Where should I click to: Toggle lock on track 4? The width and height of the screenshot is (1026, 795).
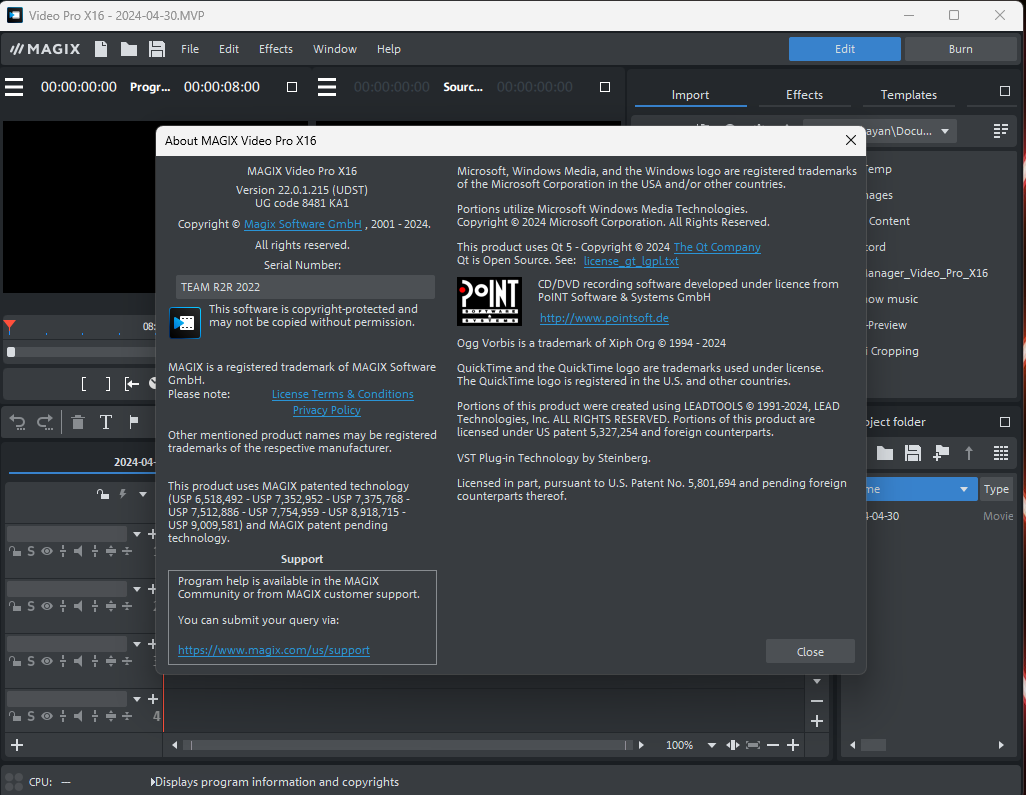[14, 716]
